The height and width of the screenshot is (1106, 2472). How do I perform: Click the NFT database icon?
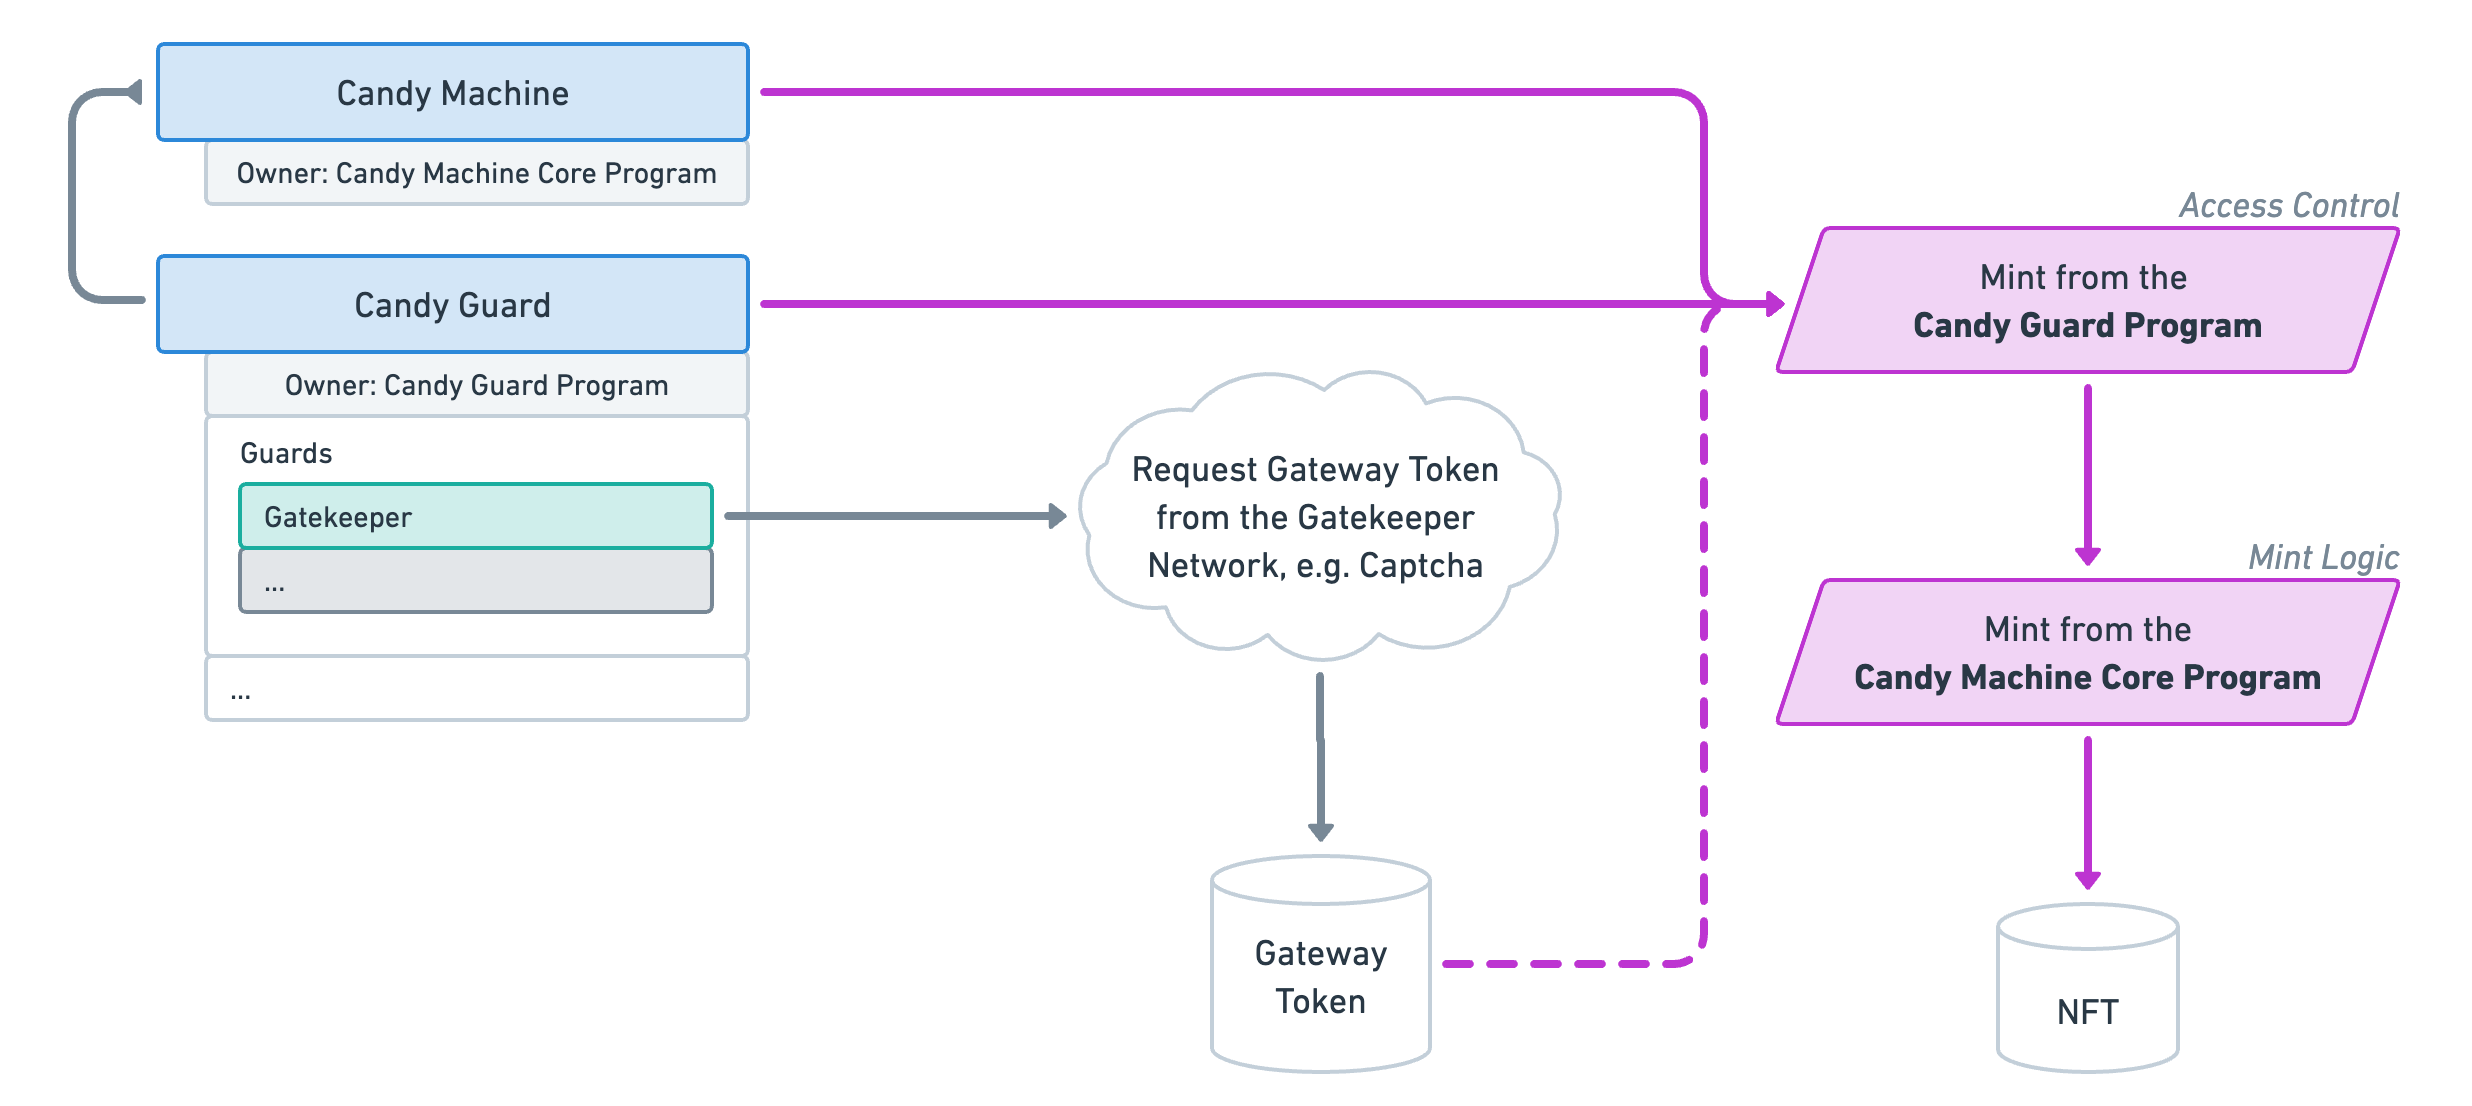[x=2089, y=985]
